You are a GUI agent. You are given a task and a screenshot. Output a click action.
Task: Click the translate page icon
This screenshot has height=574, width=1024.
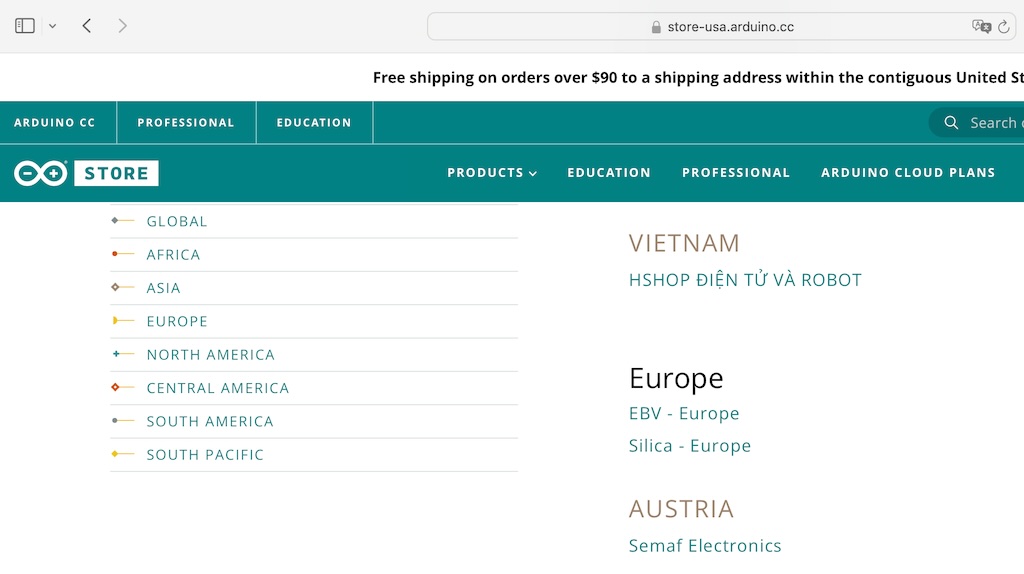pyautogui.click(x=981, y=27)
